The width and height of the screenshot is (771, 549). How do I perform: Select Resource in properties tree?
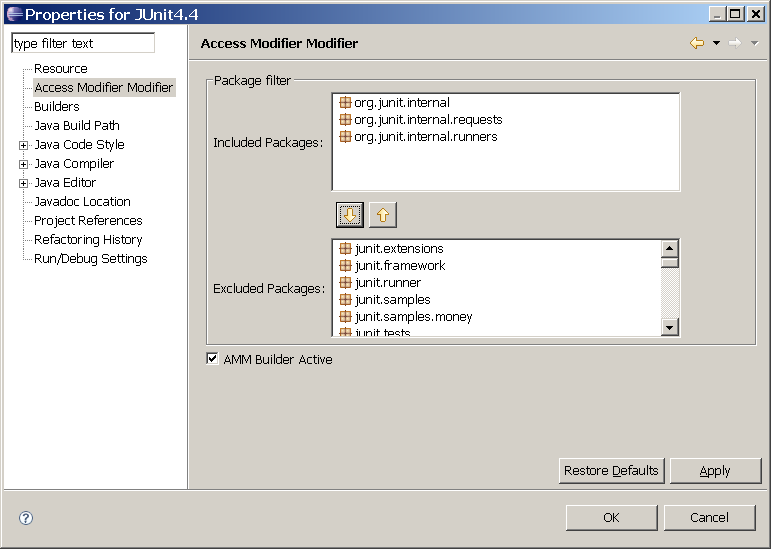point(60,68)
